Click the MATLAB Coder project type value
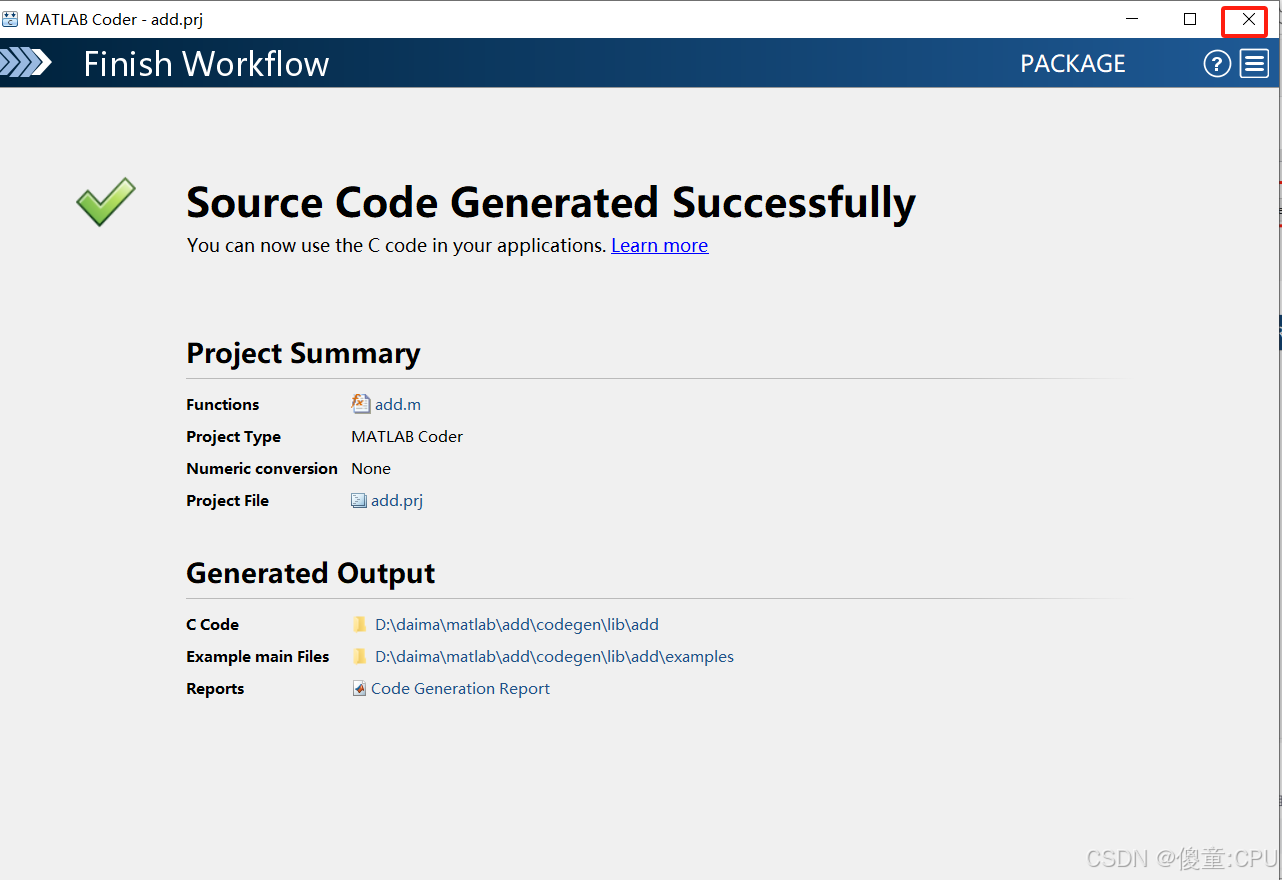 (407, 437)
